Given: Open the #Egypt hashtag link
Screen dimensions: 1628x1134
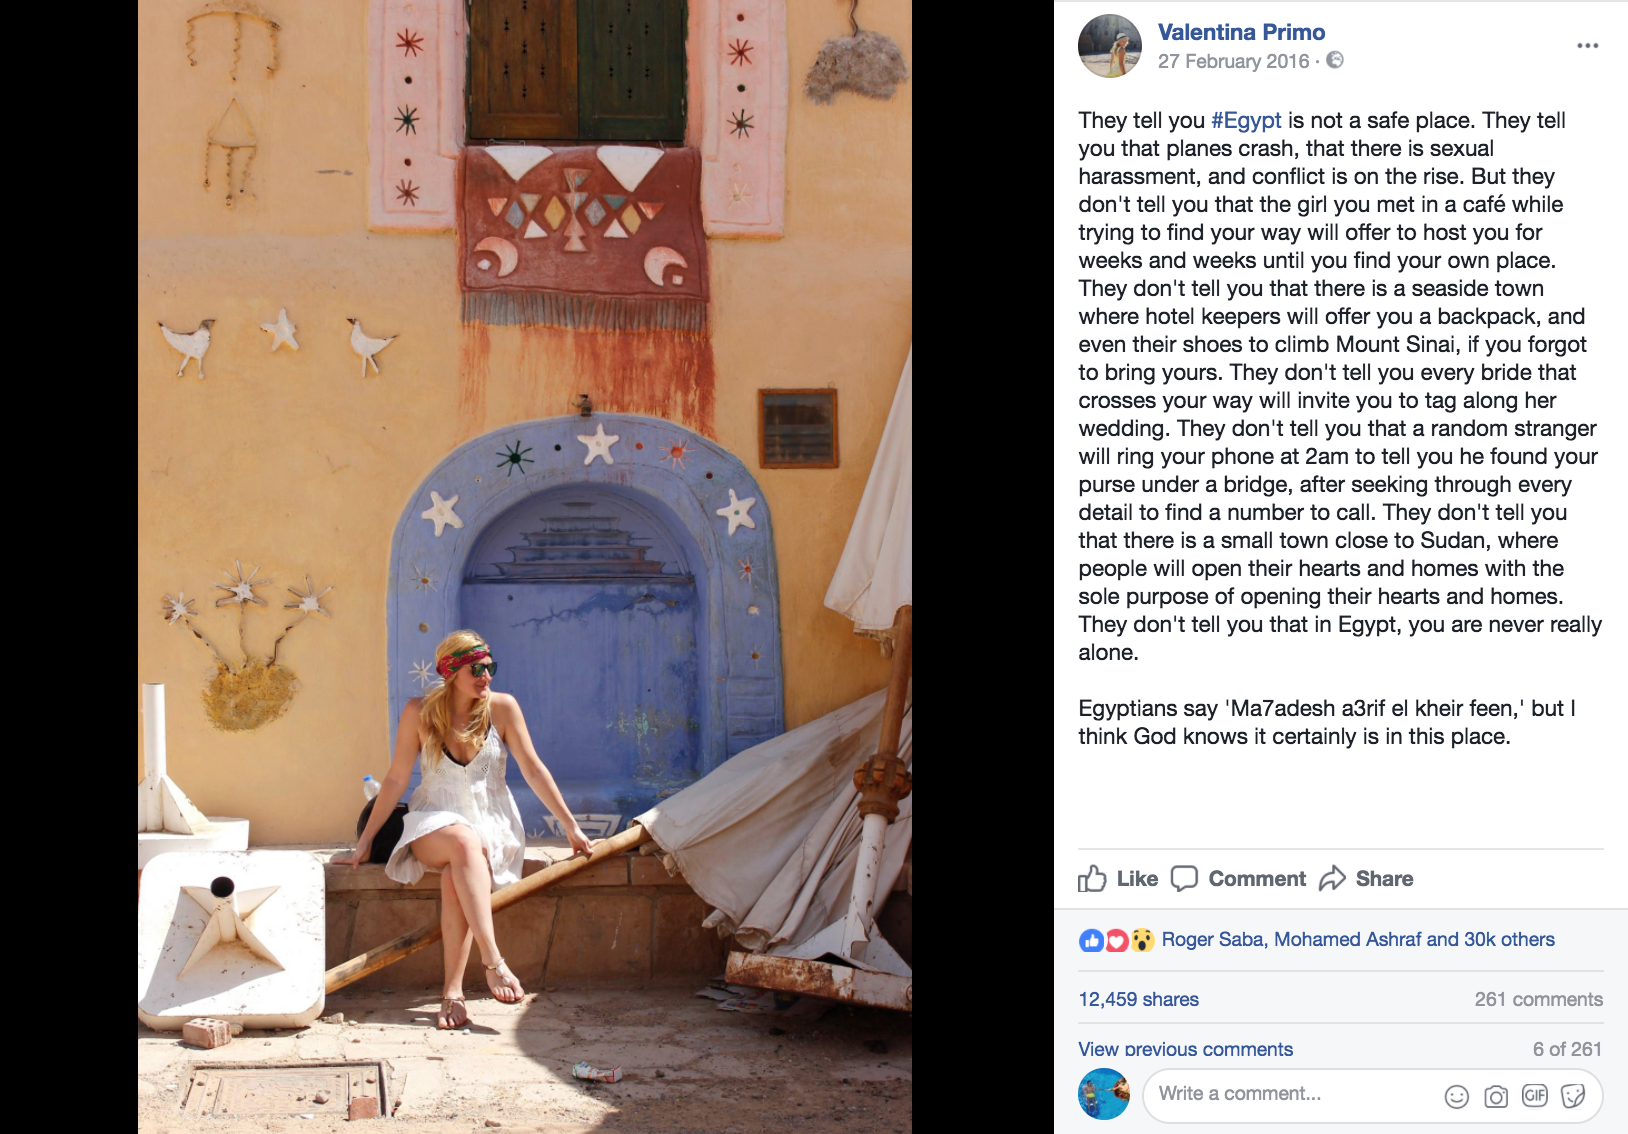Looking at the screenshot, I should (x=1246, y=120).
